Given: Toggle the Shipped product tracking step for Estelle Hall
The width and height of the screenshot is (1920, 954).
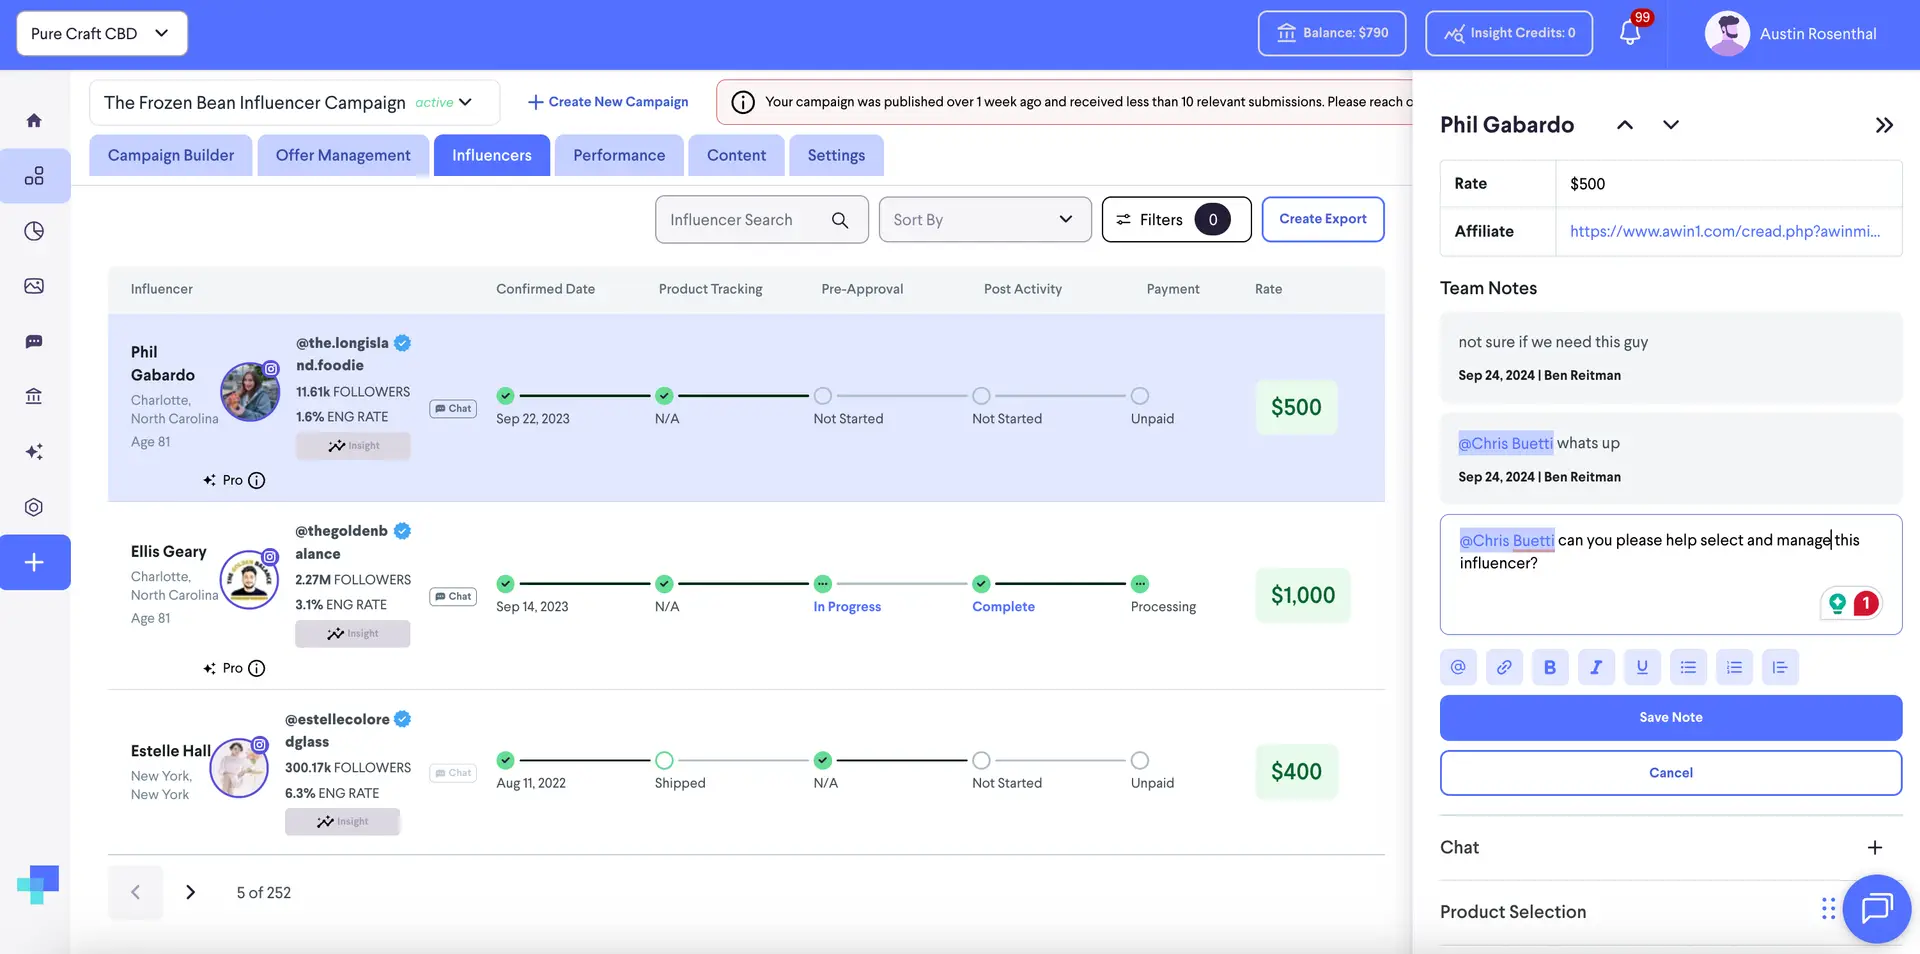Looking at the screenshot, I should click(664, 761).
